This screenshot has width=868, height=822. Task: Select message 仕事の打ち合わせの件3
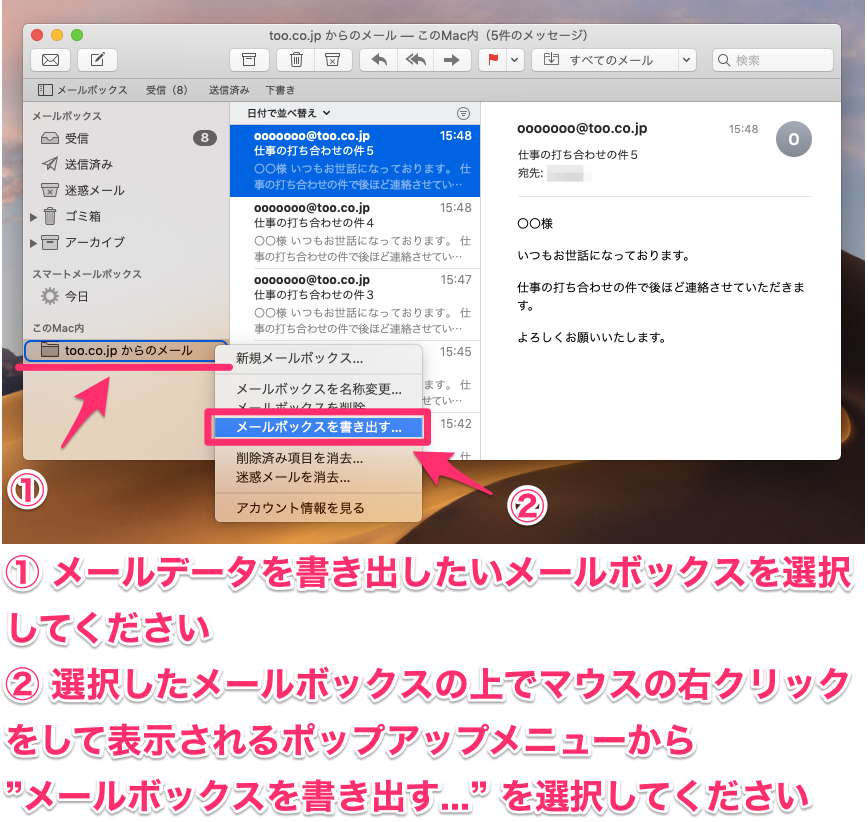(355, 304)
